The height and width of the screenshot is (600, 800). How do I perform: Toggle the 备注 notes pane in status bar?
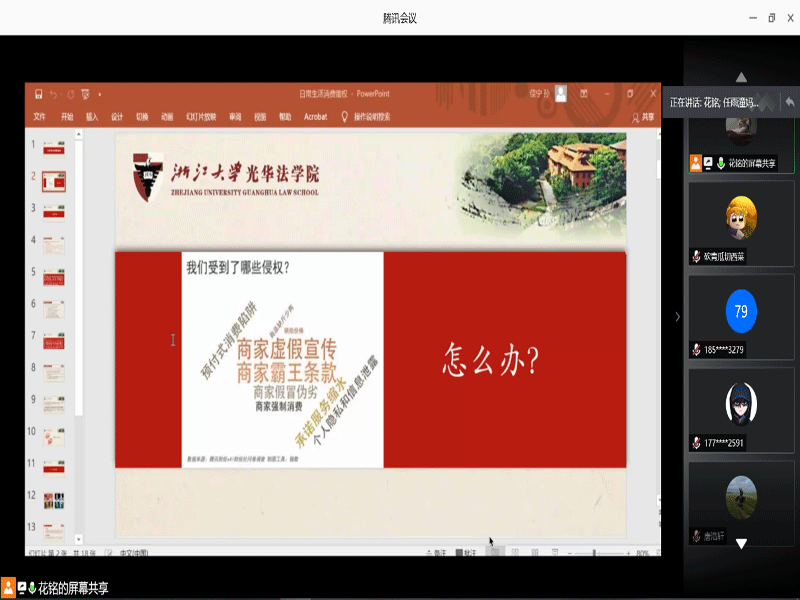(435, 552)
